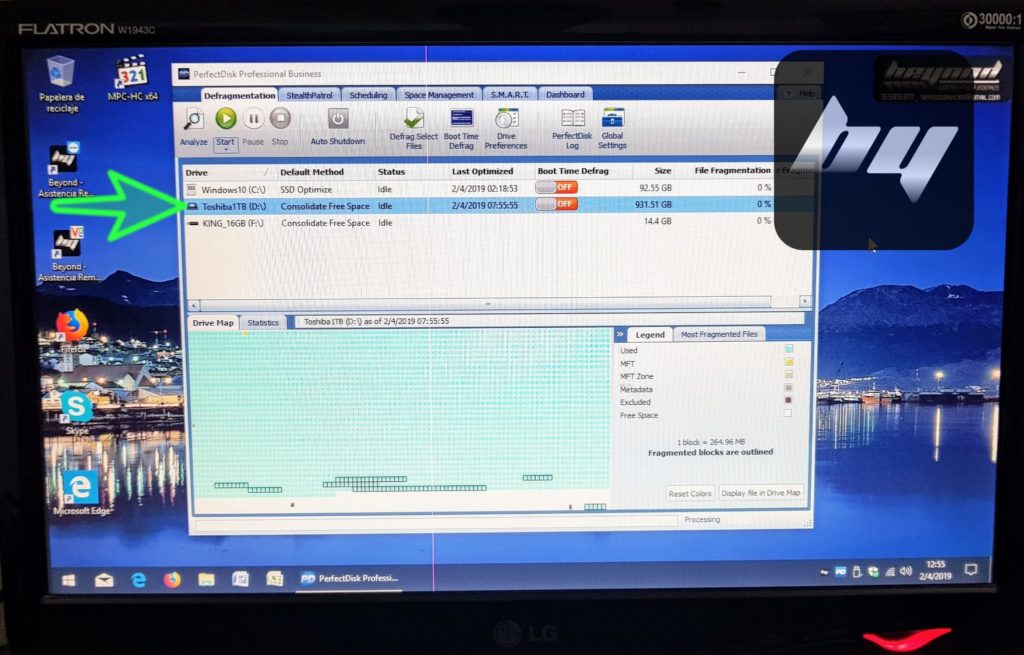
Task: Open the Scheduling tab
Action: [368, 95]
